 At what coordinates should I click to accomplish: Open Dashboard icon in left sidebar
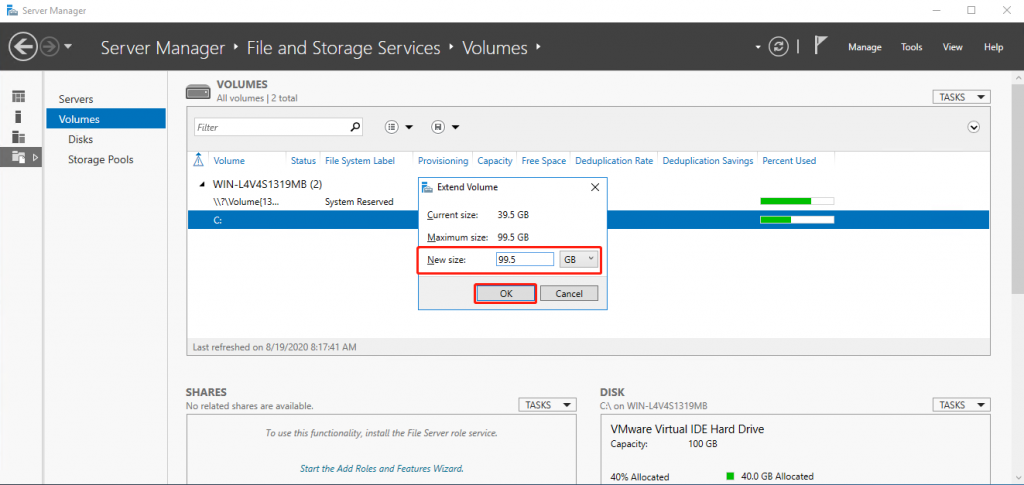(x=19, y=97)
